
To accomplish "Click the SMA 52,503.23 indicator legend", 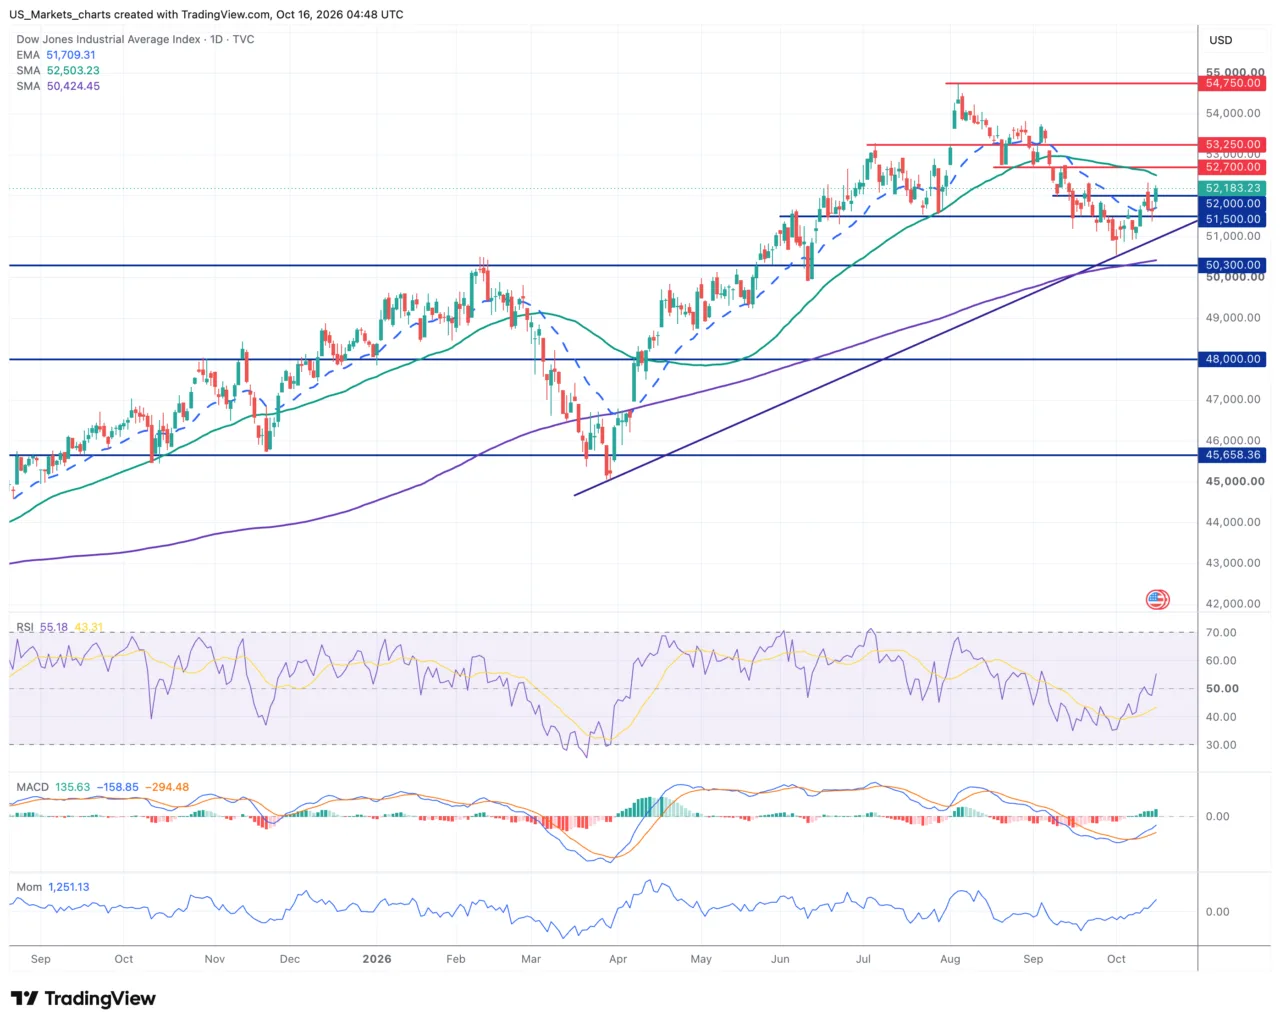I will 58,71.
